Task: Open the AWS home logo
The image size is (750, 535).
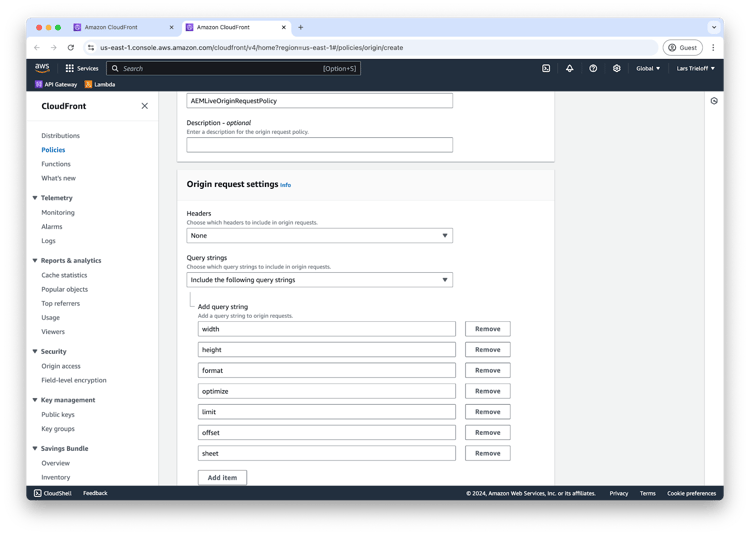Action: (42, 68)
